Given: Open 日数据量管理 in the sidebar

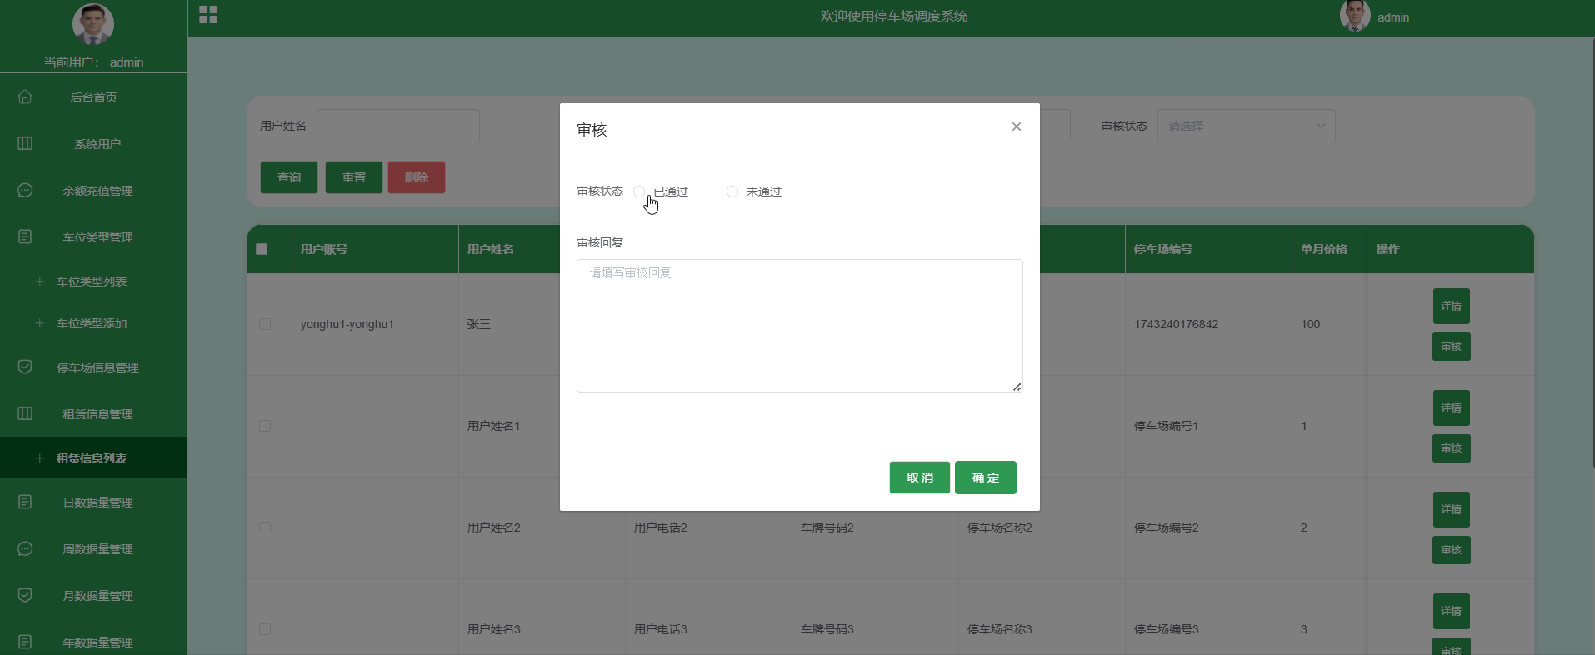Looking at the screenshot, I should pyautogui.click(x=97, y=503).
